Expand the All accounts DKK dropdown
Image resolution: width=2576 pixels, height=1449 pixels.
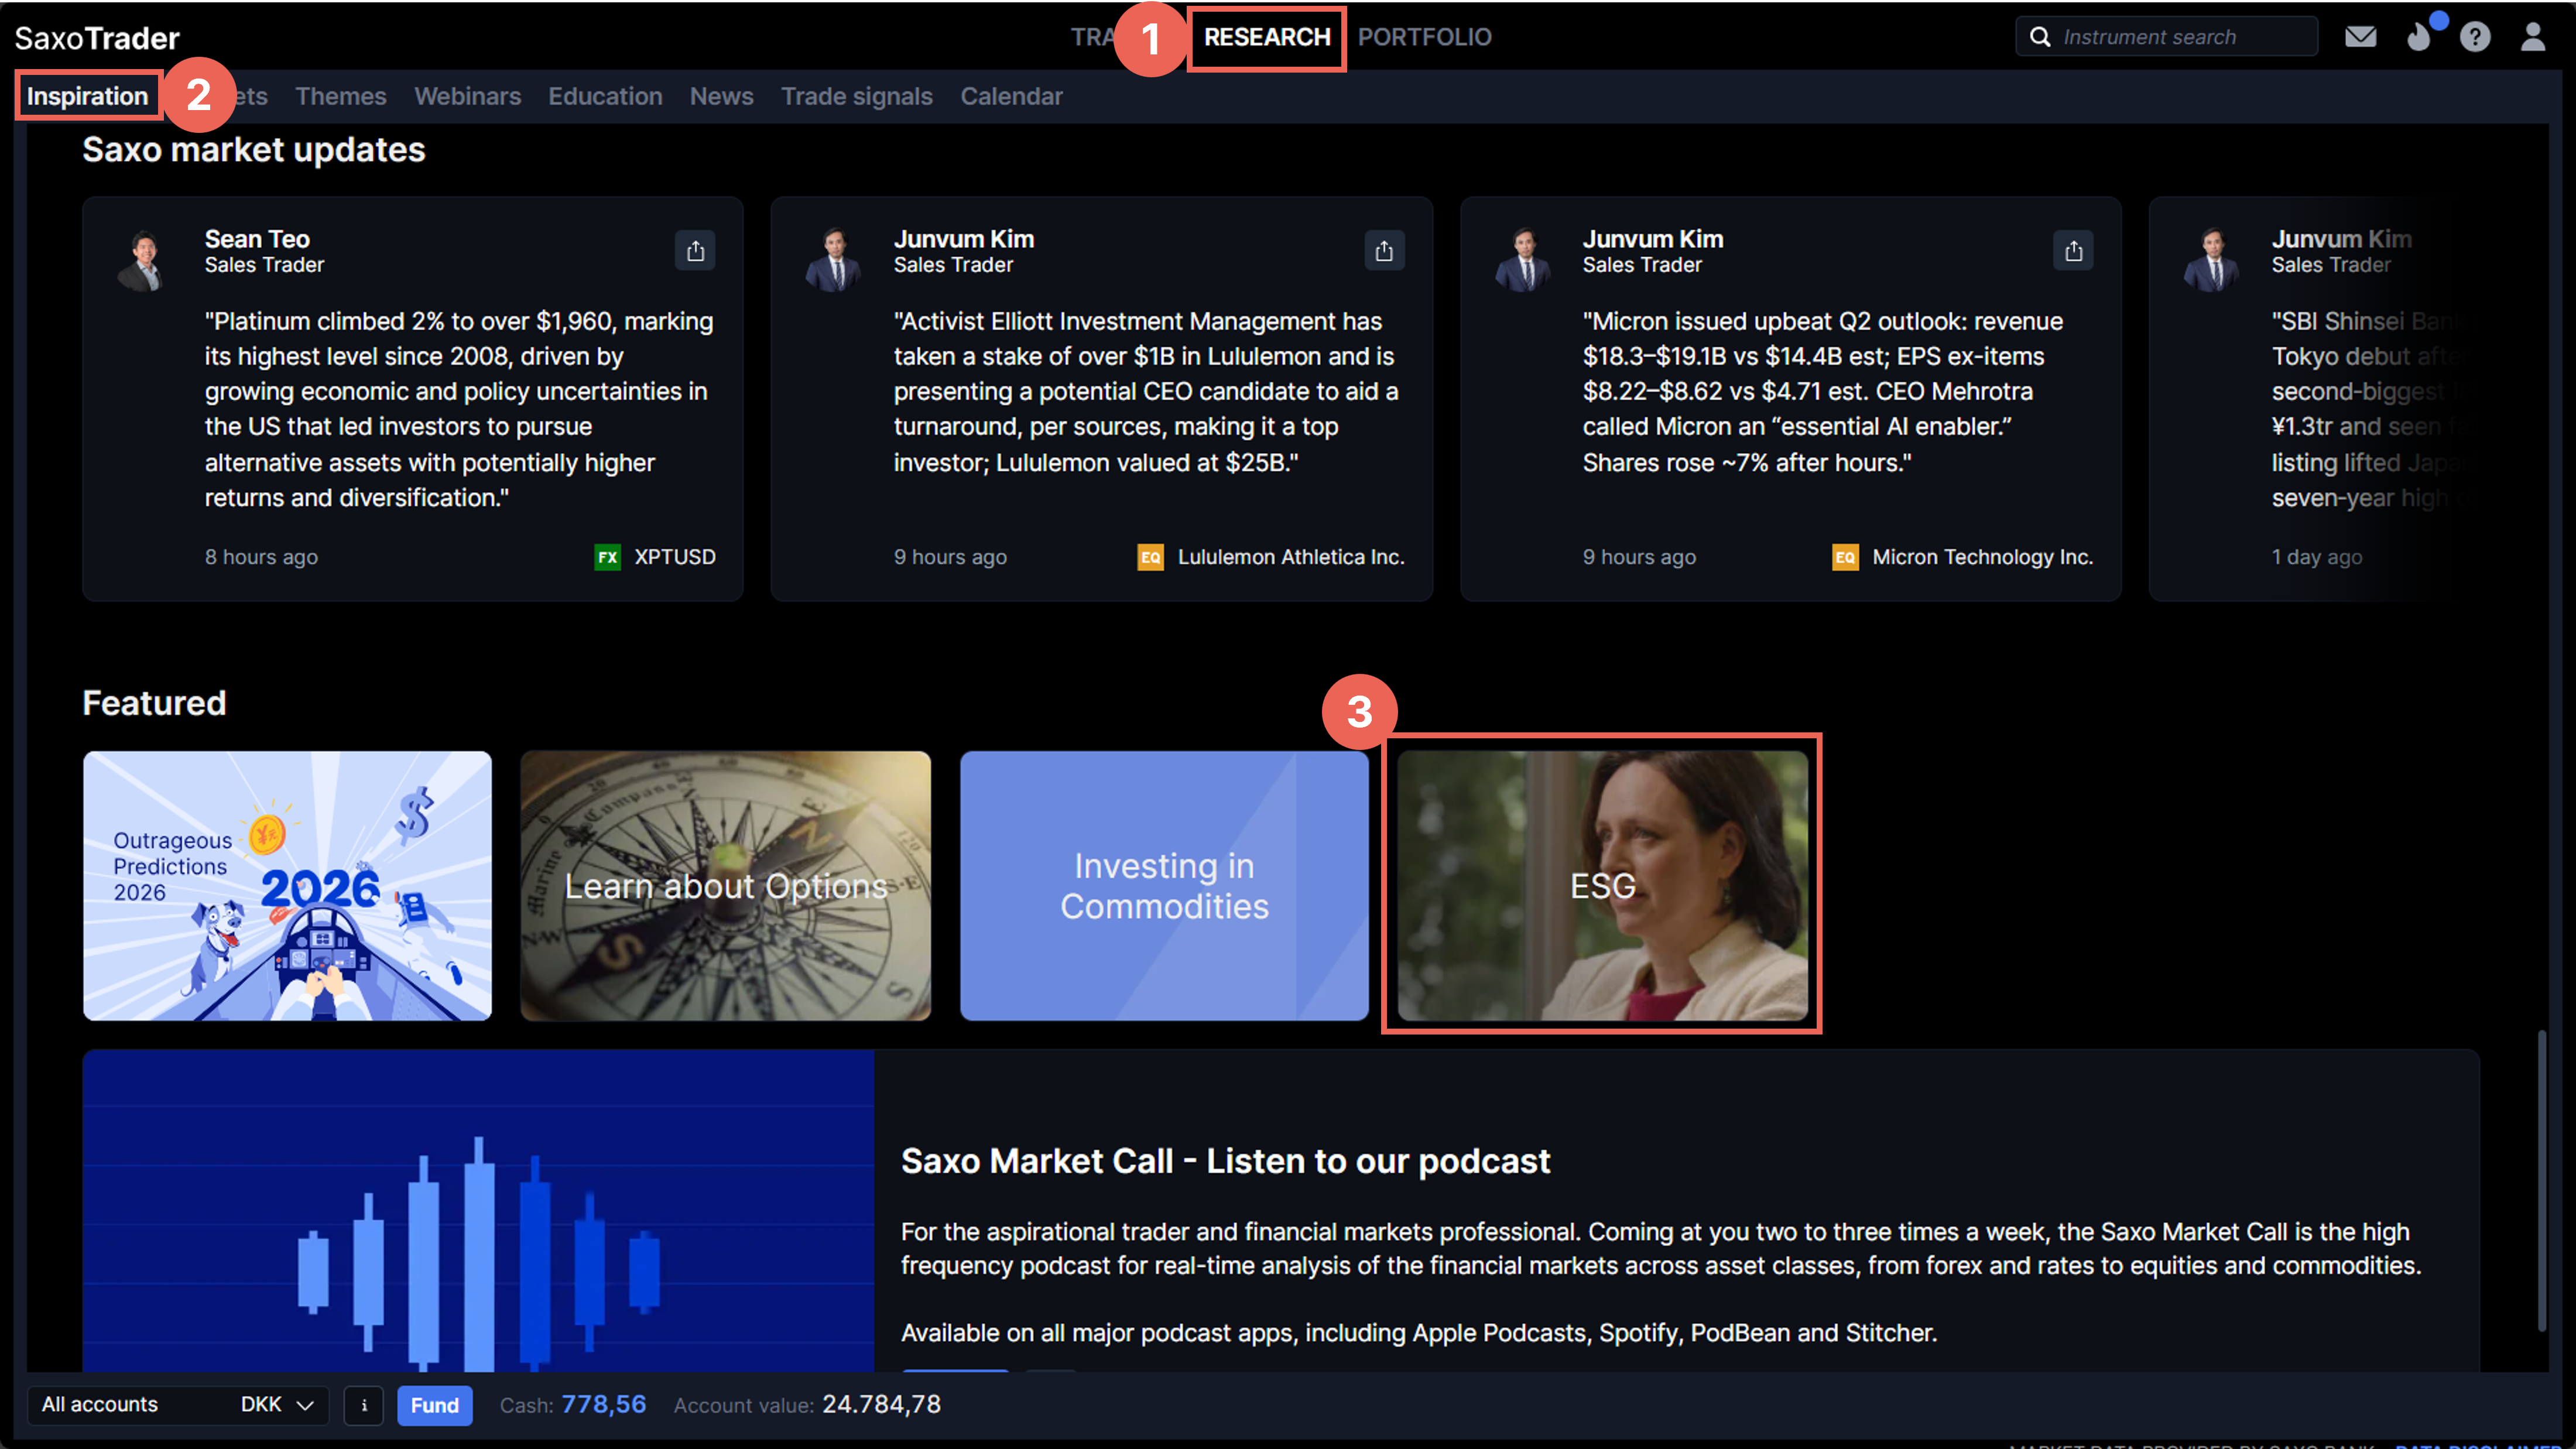click(x=177, y=1405)
